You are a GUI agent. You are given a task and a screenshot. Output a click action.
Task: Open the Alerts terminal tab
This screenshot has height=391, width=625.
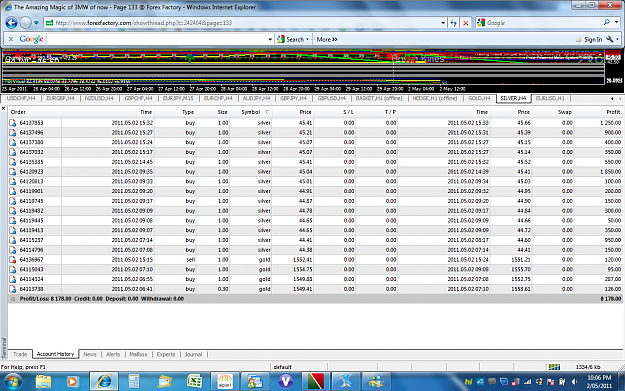tap(113, 354)
